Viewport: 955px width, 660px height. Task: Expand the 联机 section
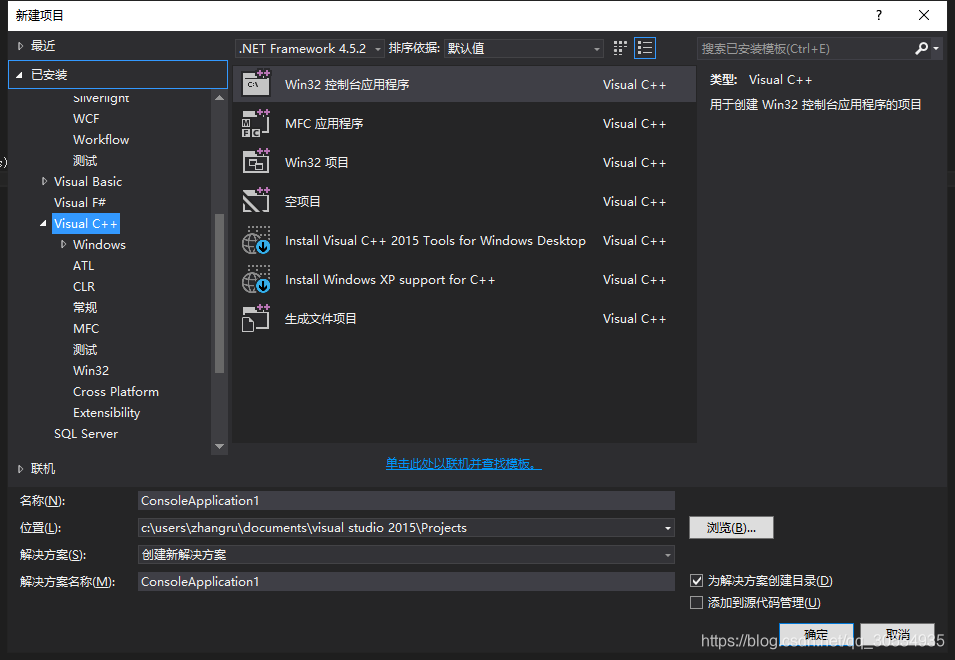[x=20, y=469]
